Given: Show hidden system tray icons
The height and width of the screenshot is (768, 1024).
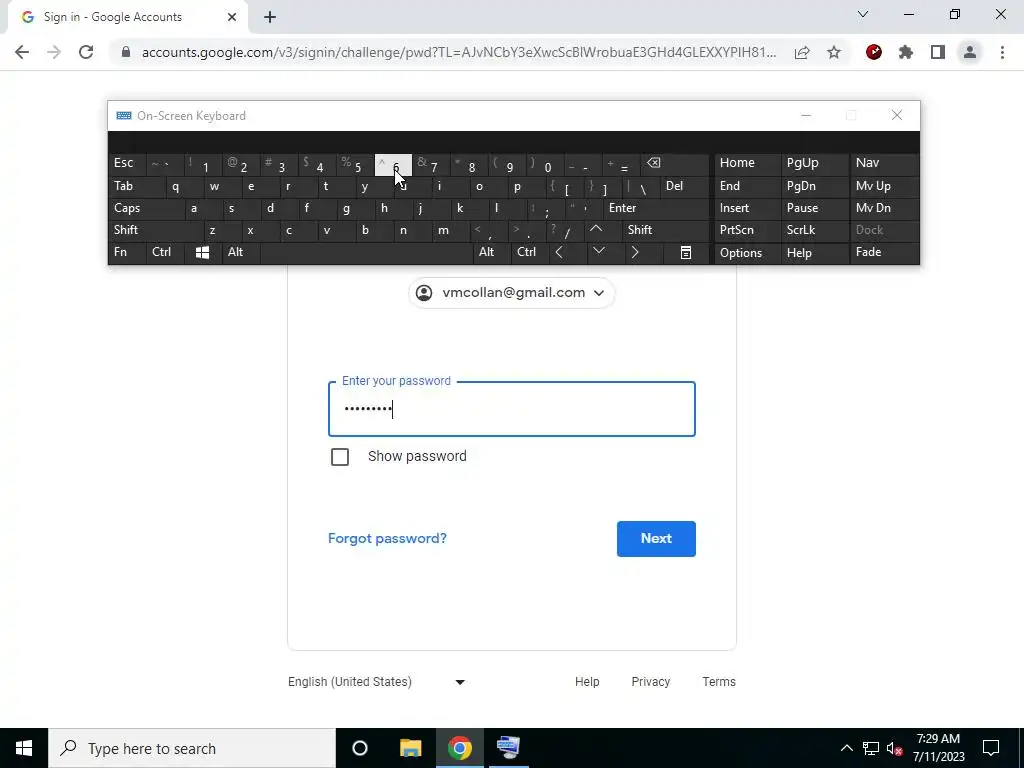Looking at the screenshot, I should pyautogui.click(x=846, y=748).
